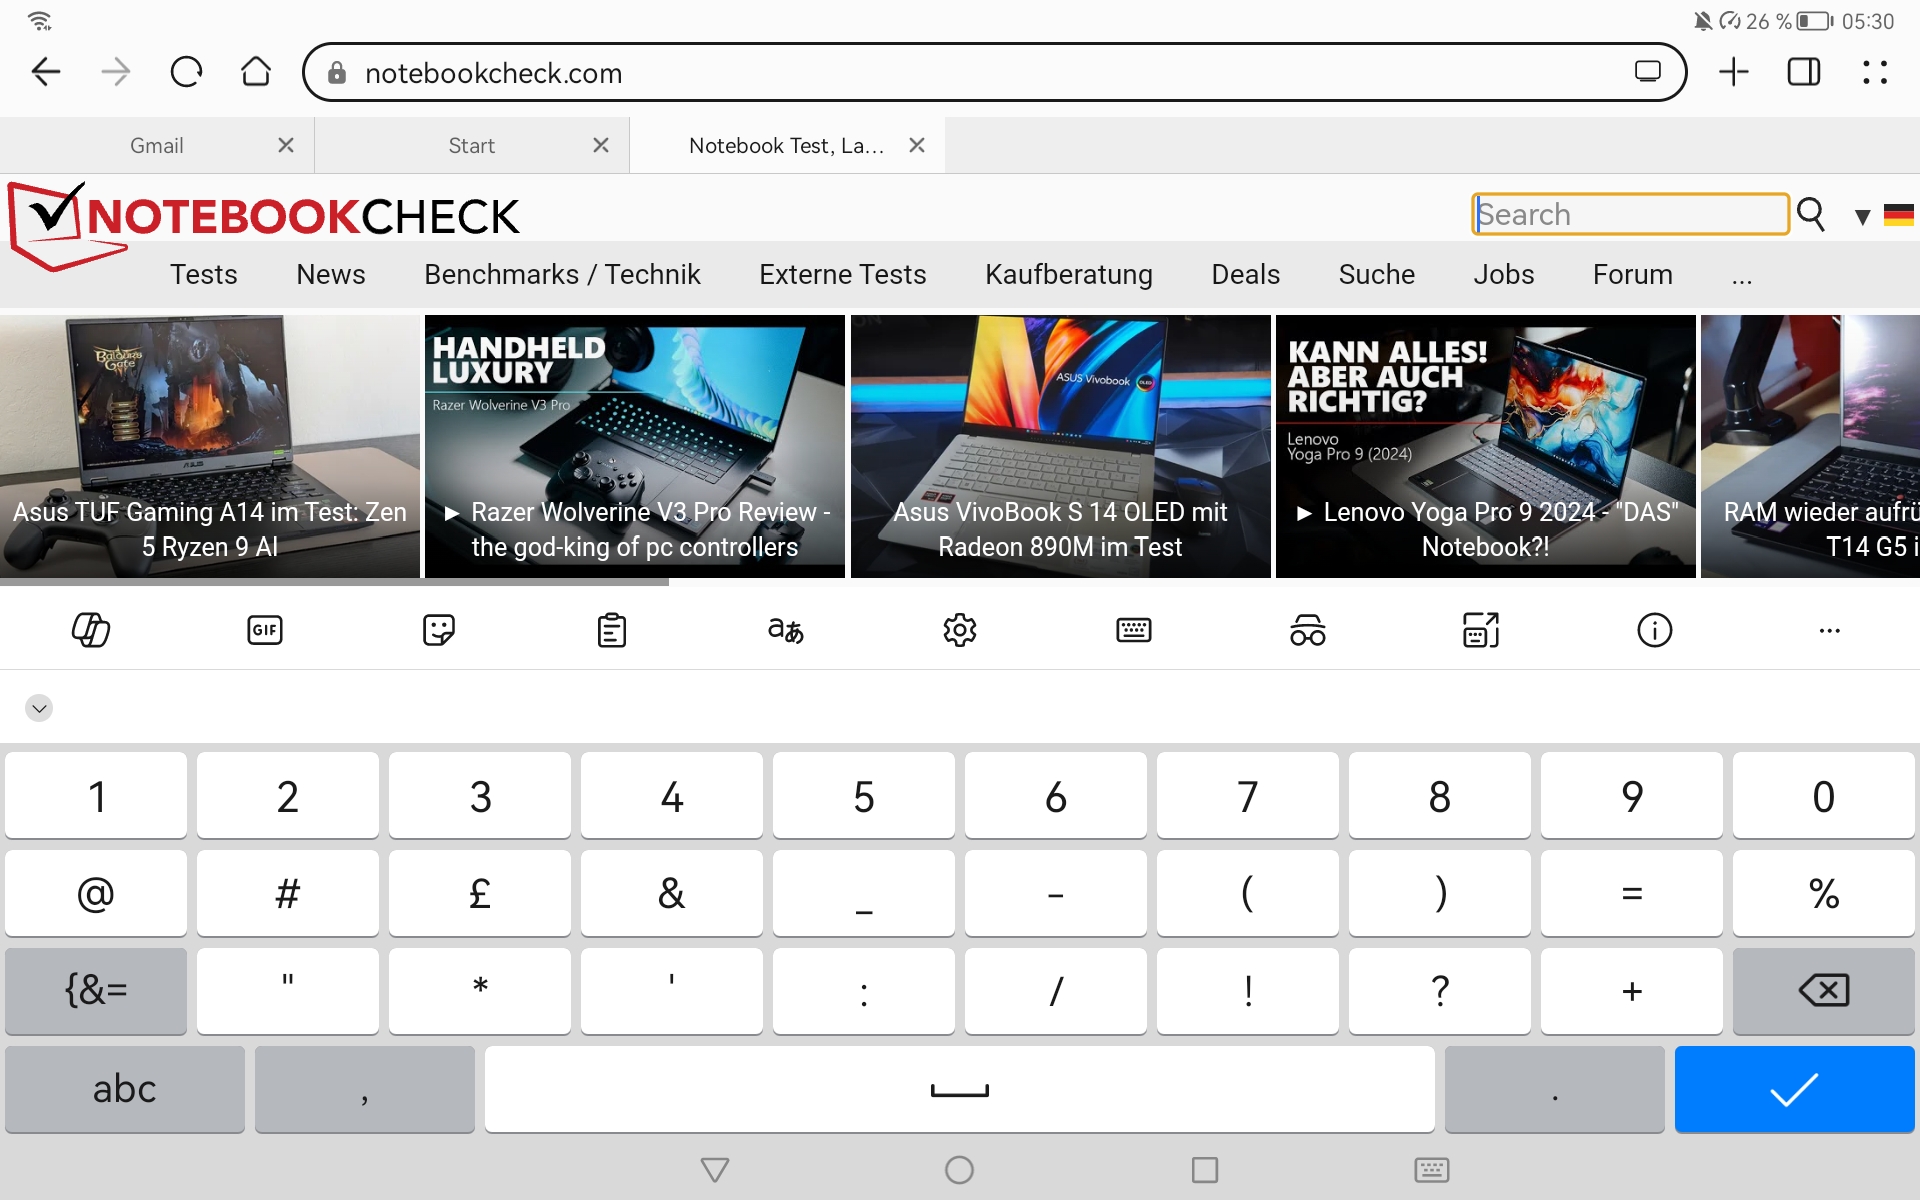Confirm with the blue checkmark key

pos(1794,1089)
